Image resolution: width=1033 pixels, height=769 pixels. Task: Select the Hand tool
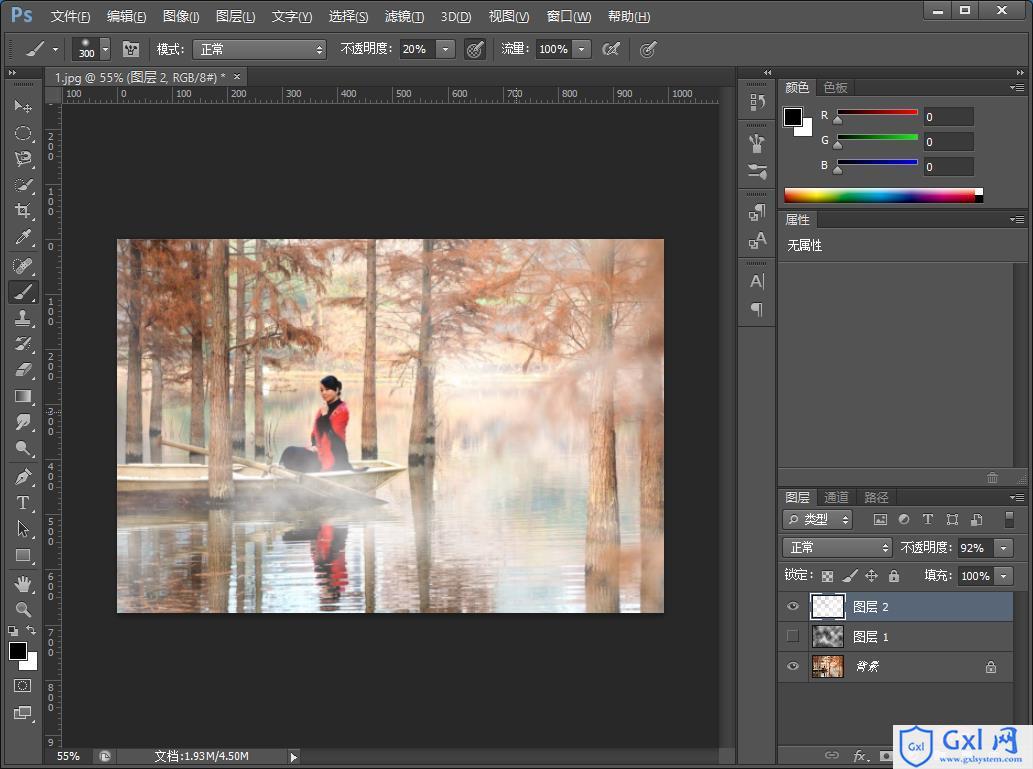23,583
